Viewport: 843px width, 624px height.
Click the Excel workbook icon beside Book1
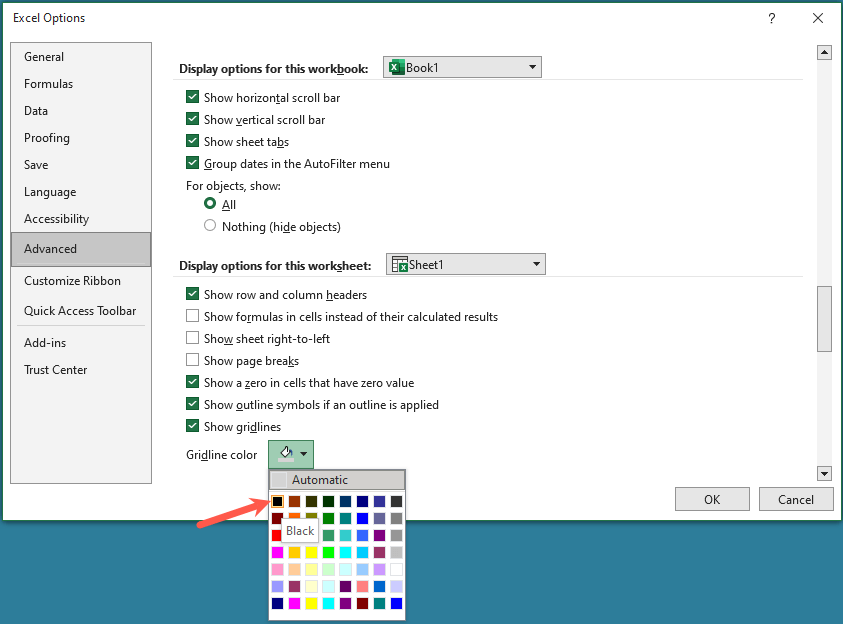(396, 67)
